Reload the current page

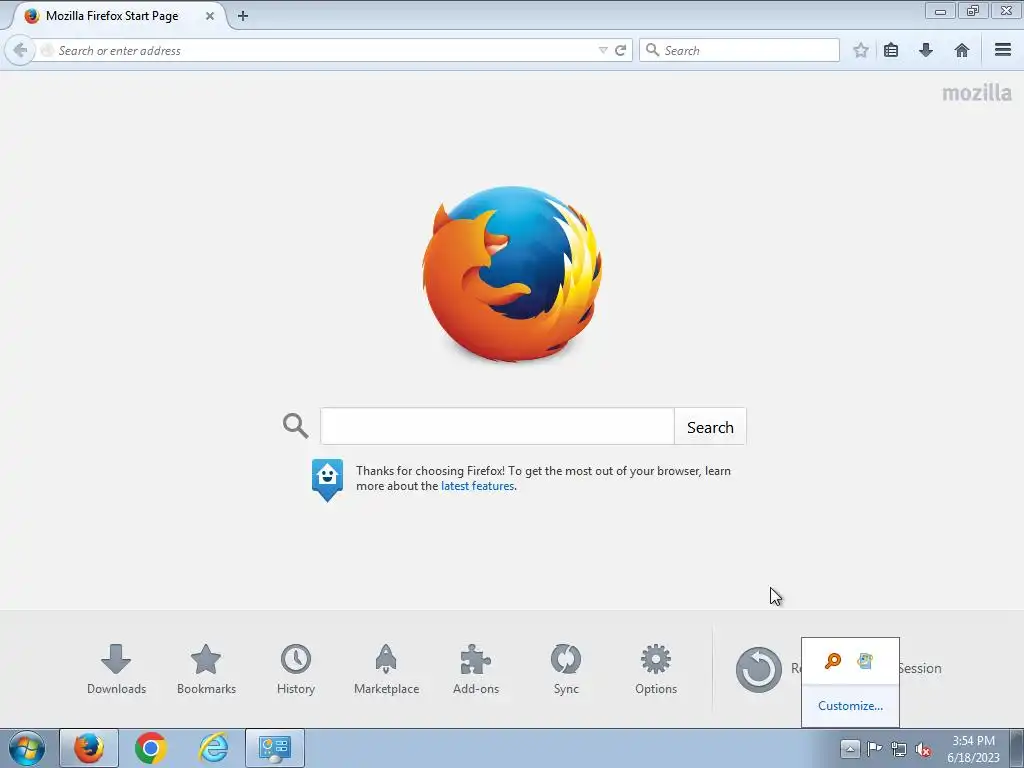click(620, 50)
